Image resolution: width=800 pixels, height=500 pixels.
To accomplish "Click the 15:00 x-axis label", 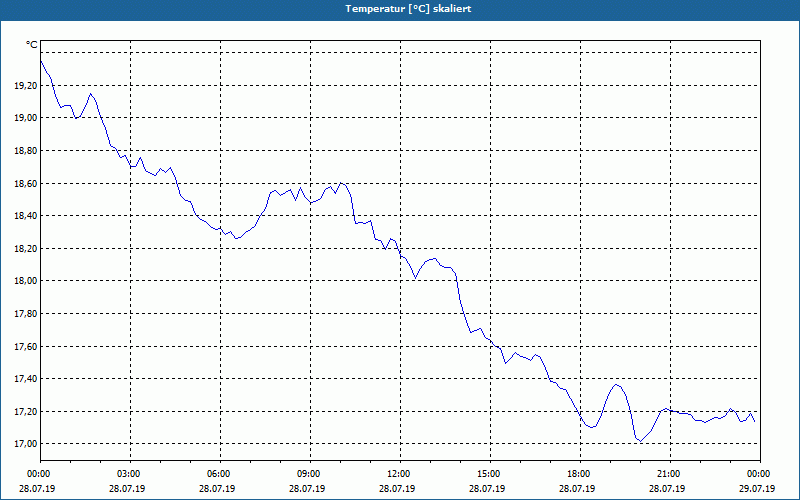I will (x=490, y=474).
